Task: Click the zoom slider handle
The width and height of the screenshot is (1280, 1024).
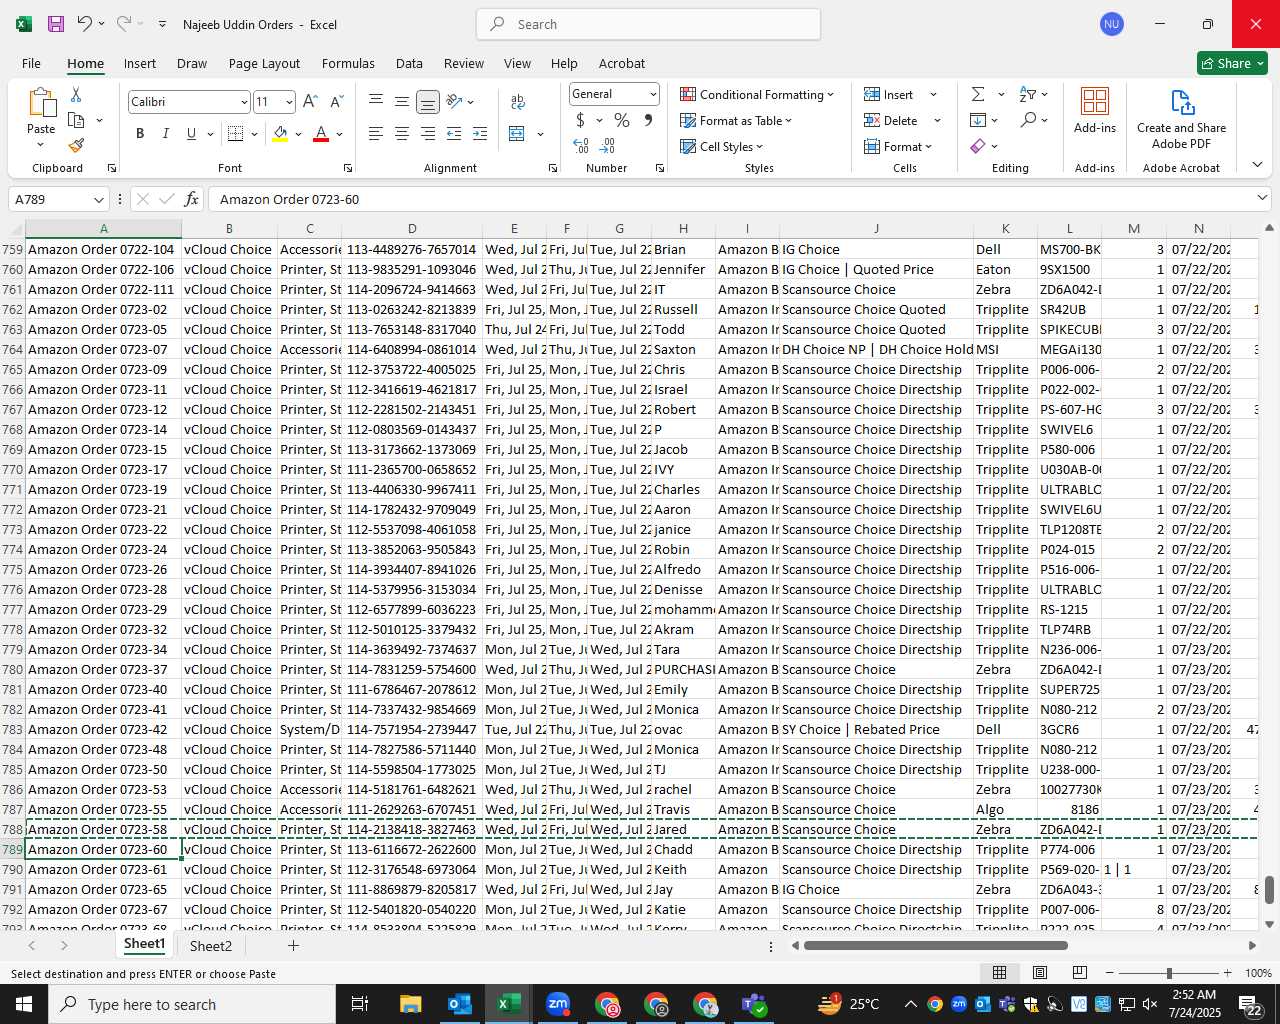Action: pyautogui.click(x=1169, y=973)
